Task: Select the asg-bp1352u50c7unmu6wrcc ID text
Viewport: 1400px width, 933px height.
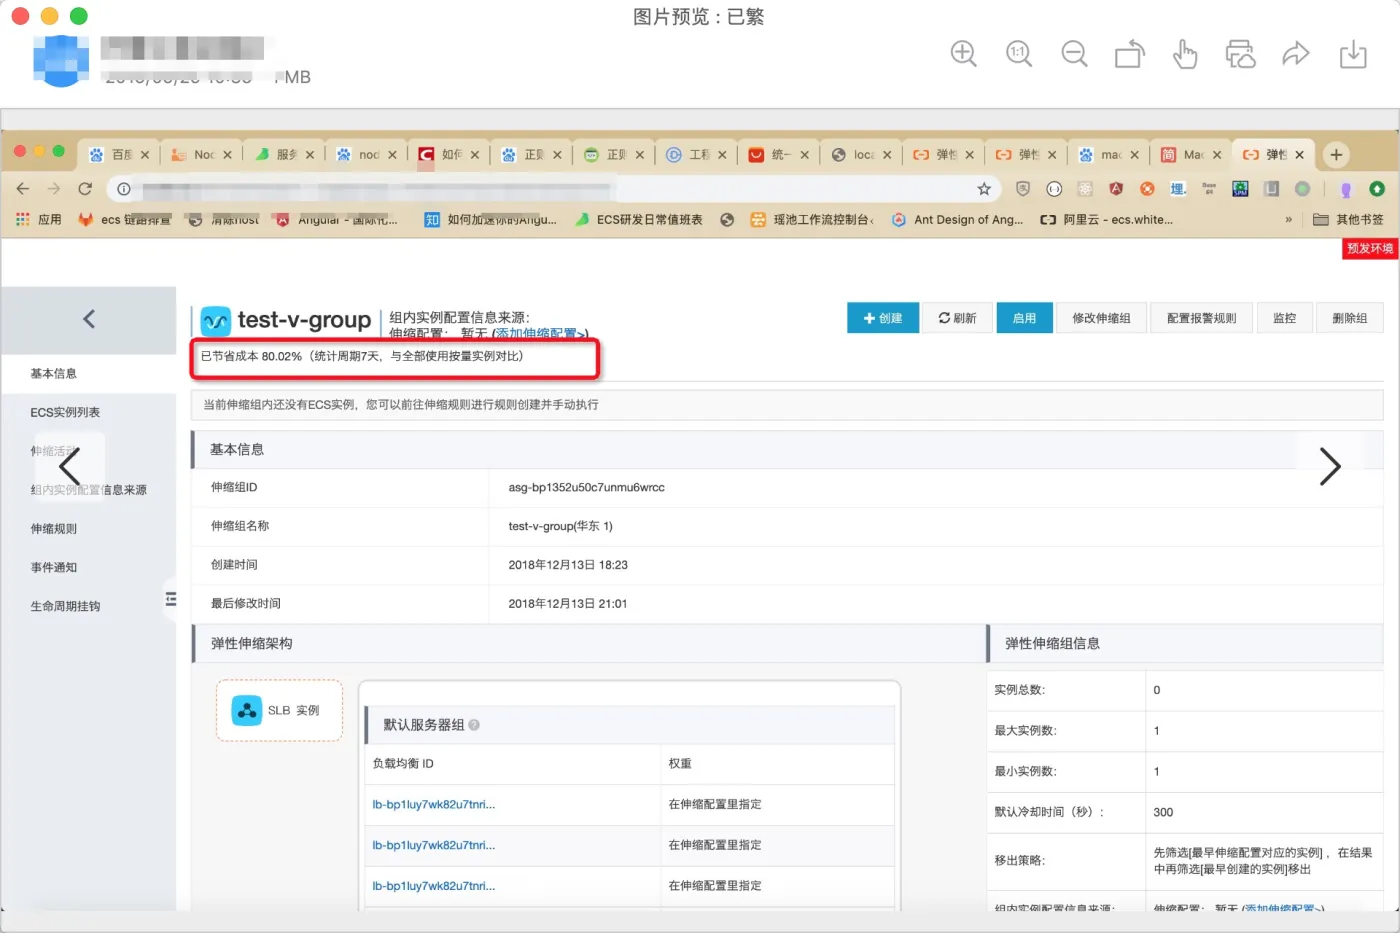Action: coord(586,488)
